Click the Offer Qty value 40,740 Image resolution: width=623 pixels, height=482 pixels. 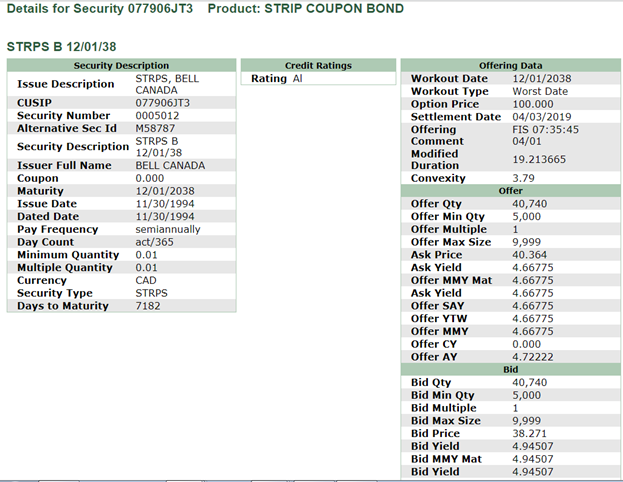530,203
